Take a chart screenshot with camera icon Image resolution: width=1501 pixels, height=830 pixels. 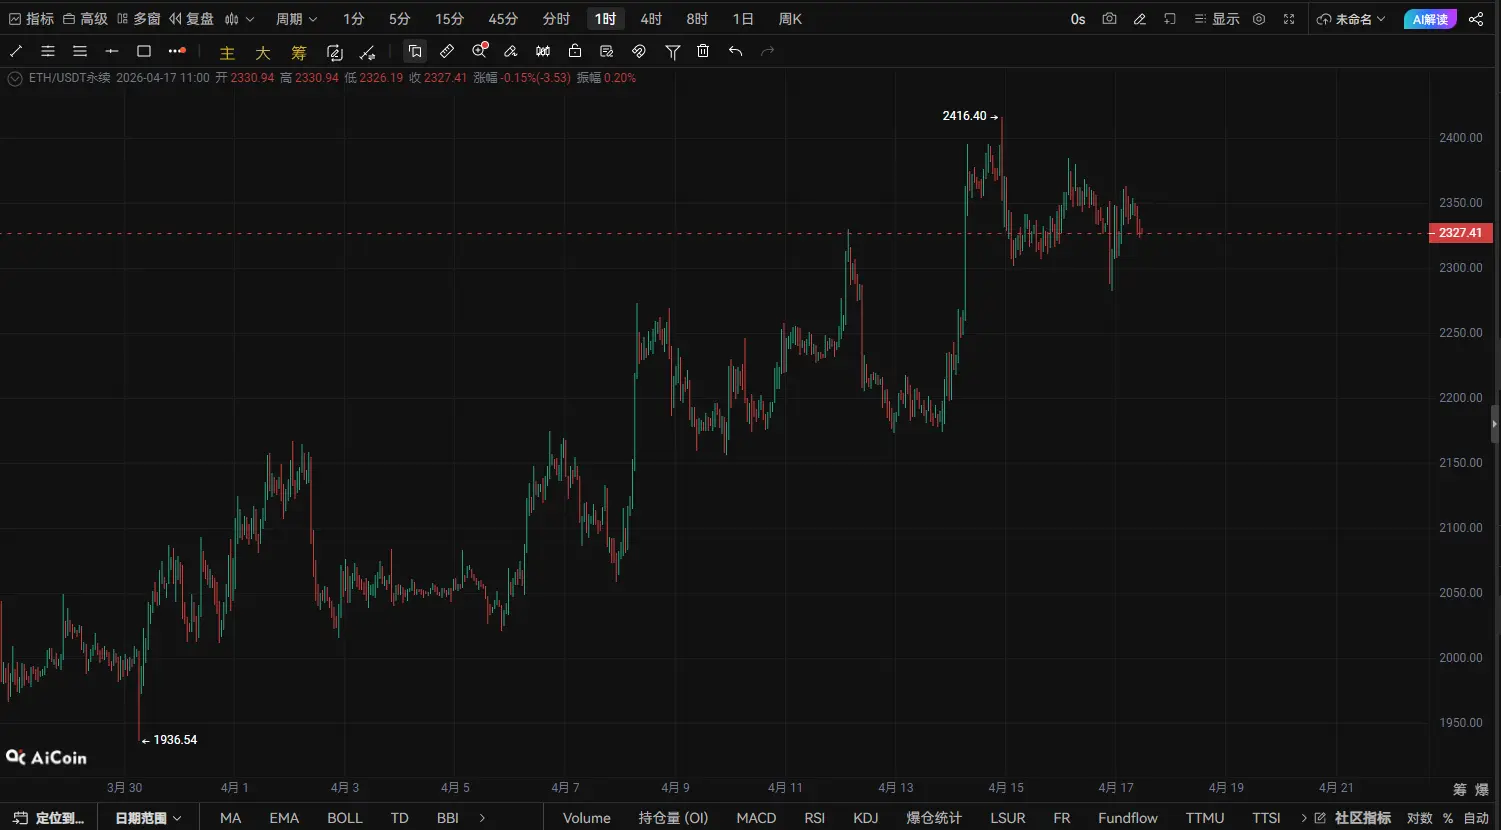(1109, 19)
